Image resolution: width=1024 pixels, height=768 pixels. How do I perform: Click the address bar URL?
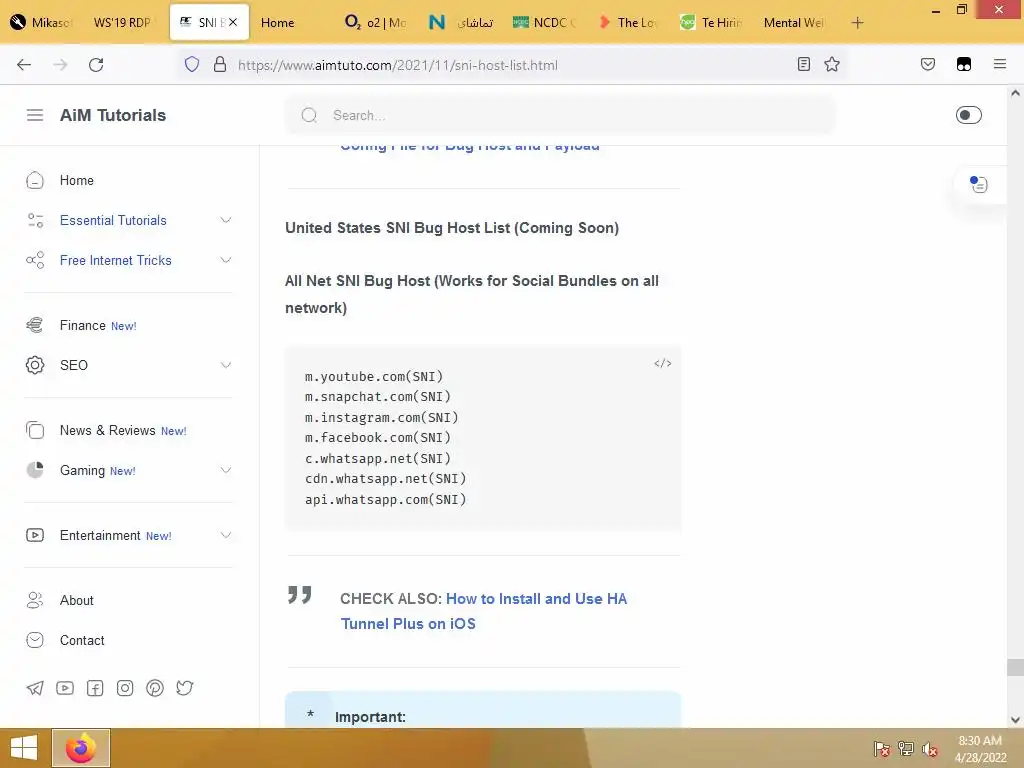tap(398, 65)
